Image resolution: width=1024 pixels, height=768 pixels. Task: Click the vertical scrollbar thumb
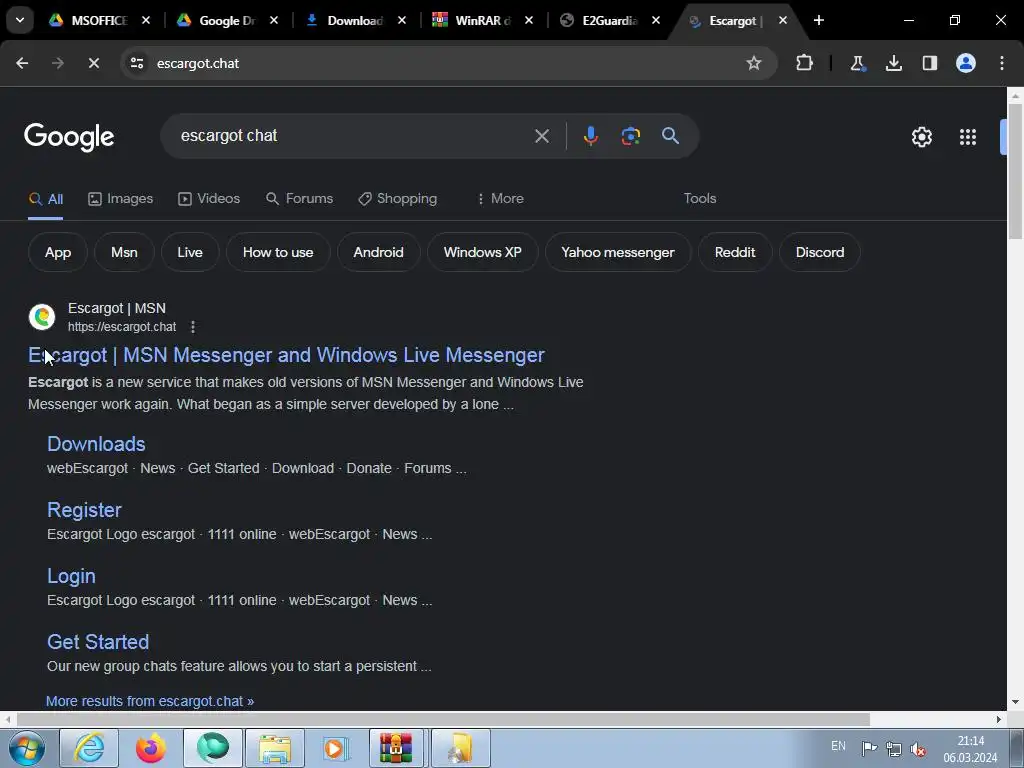pyautogui.click(x=1015, y=172)
